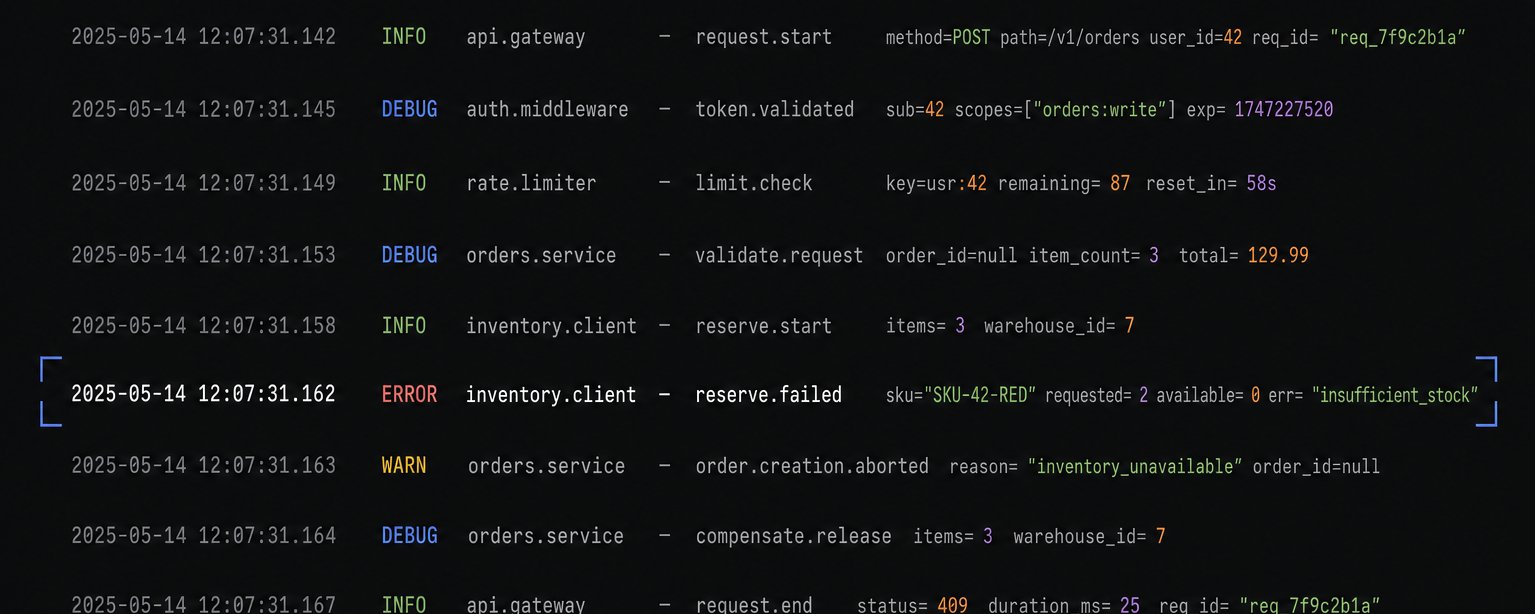Click the DEBUG label on validate.request line

pyautogui.click(x=409, y=256)
